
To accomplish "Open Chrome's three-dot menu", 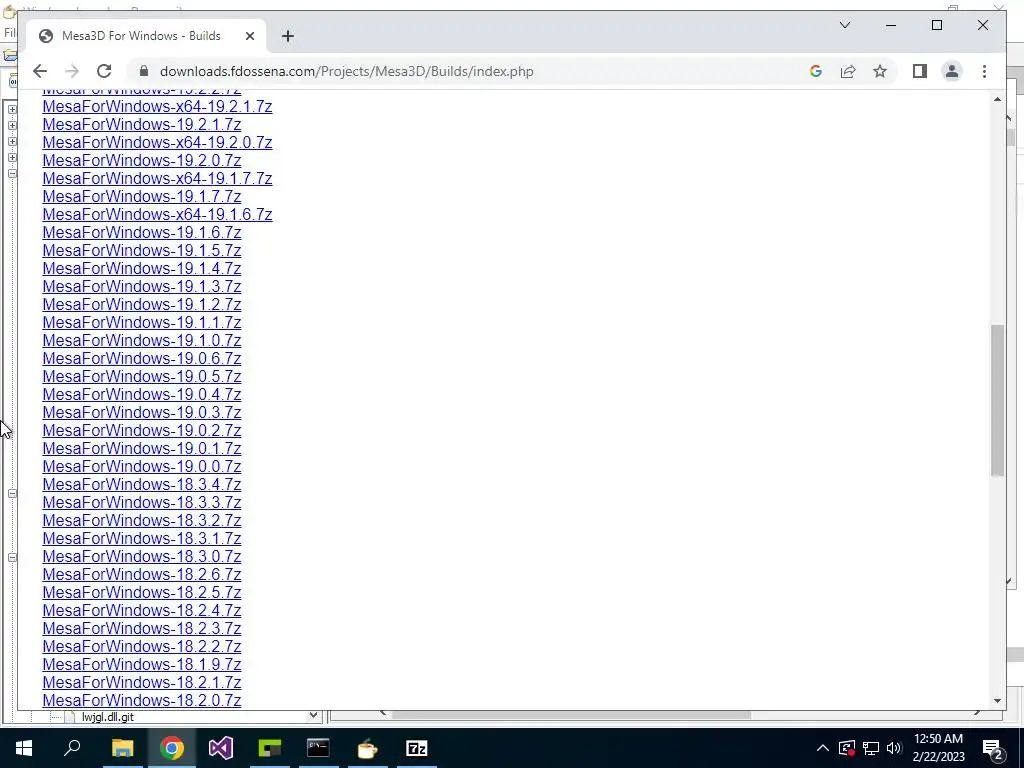I will 984,71.
